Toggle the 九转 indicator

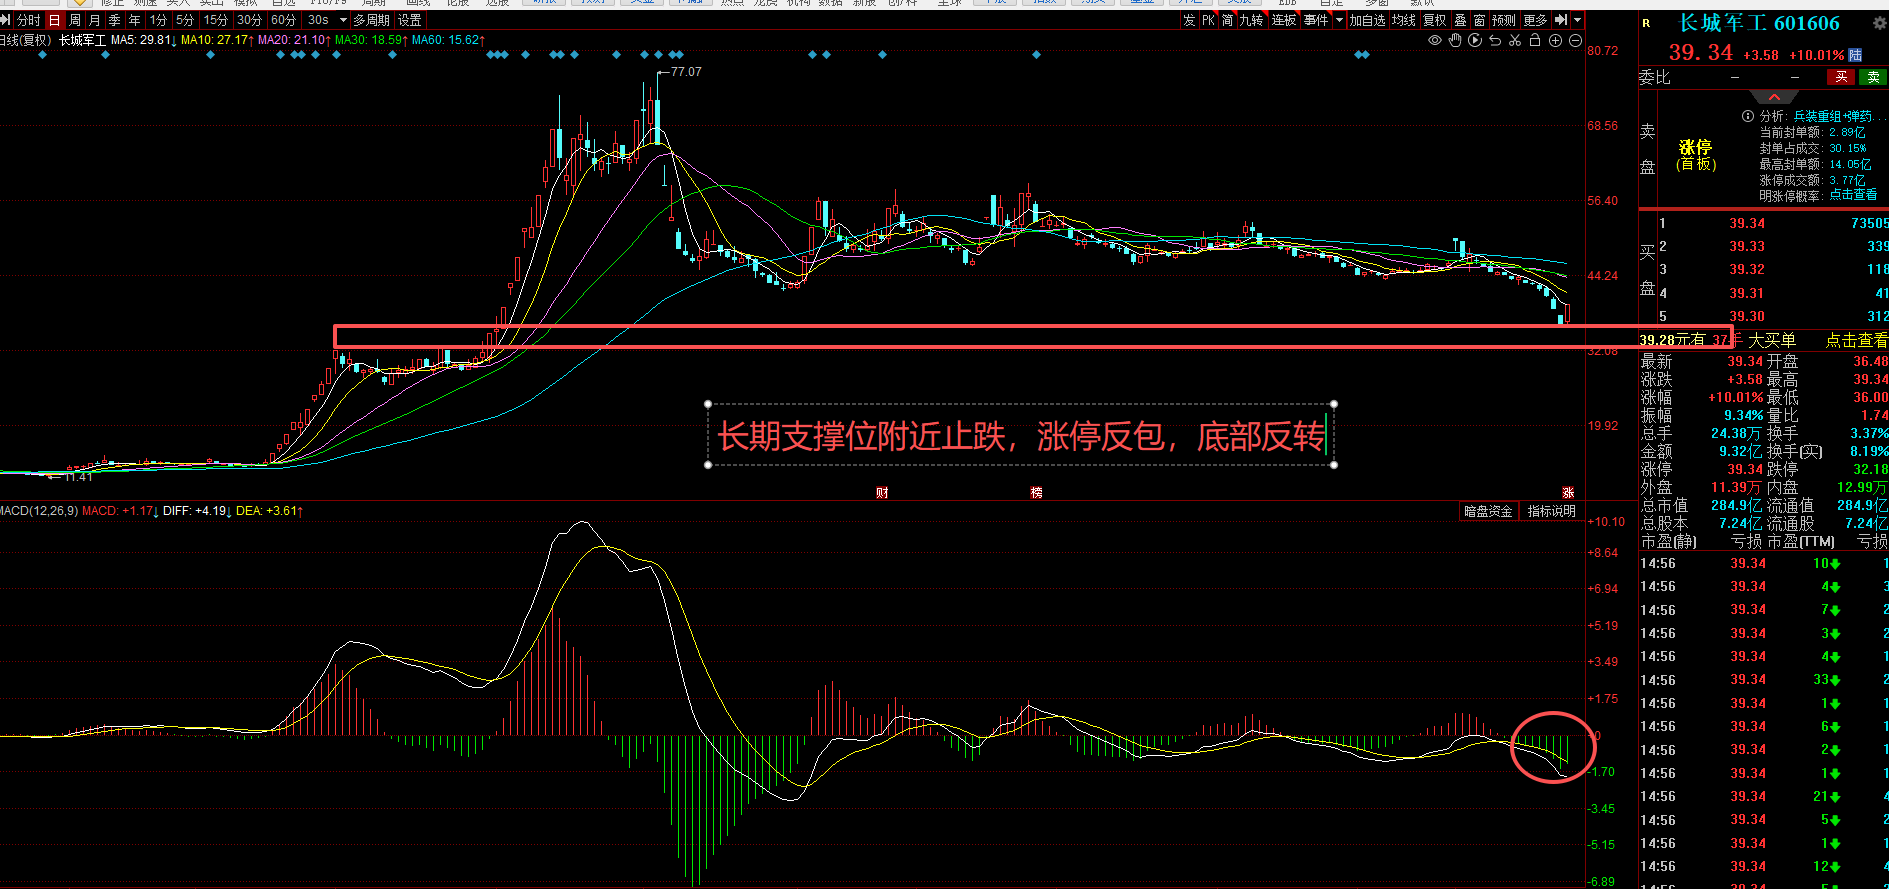(x=1251, y=20)
